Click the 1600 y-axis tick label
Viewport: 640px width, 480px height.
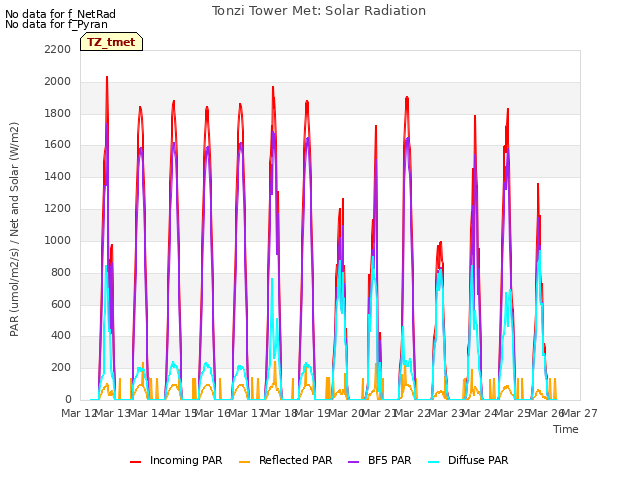(x=58, y=145)
